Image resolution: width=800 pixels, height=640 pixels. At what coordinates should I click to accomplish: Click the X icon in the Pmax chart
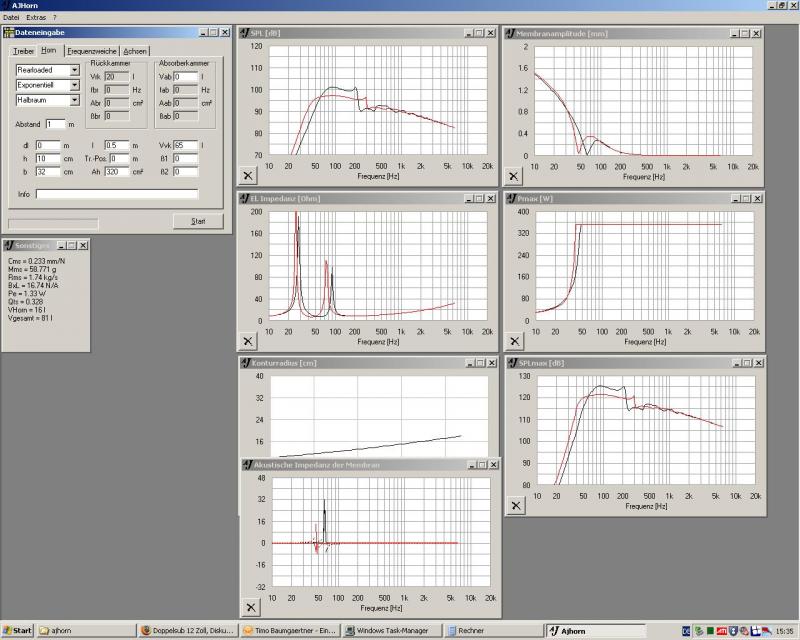tap(514, 339)
